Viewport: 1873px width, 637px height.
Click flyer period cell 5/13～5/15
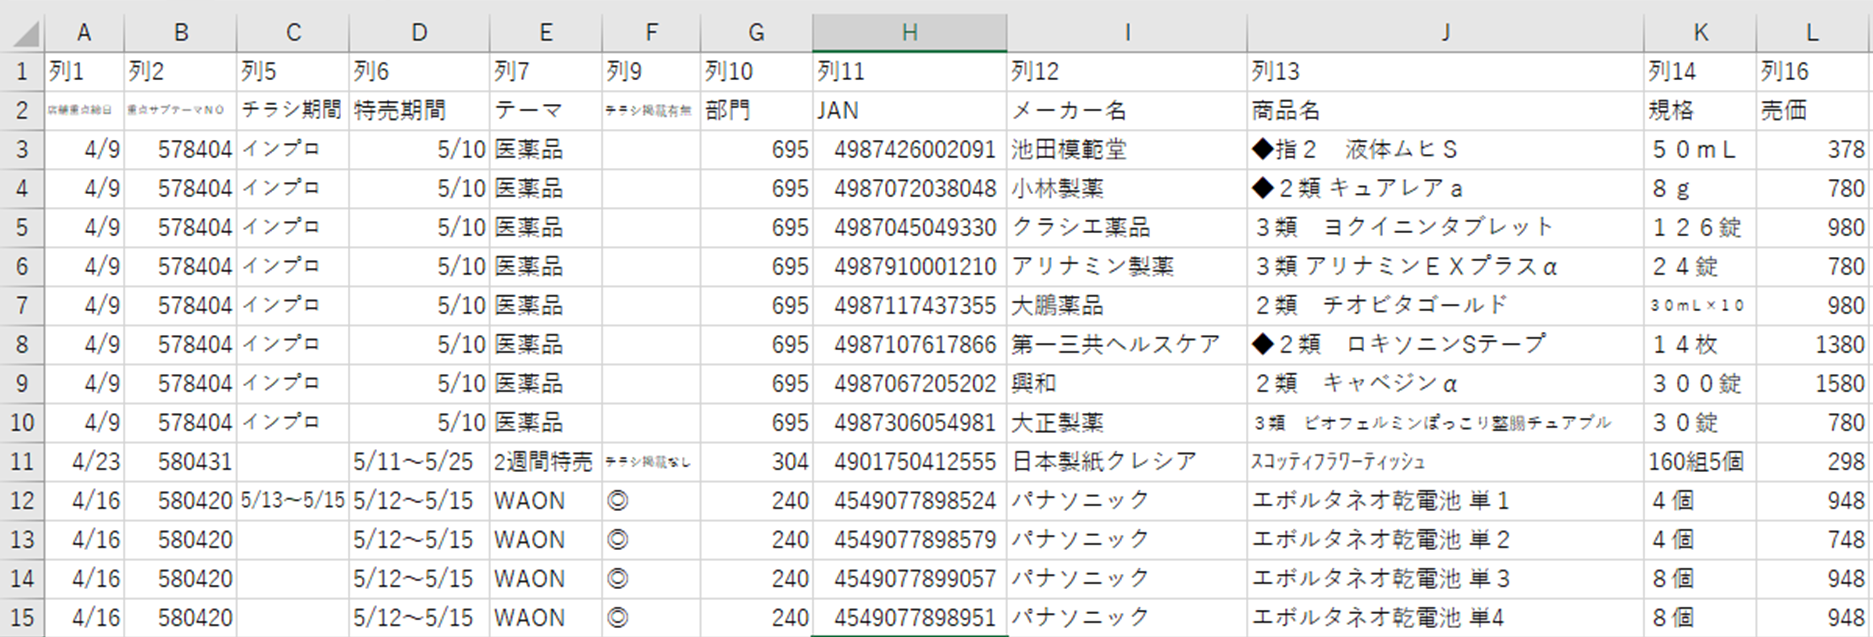[293, 500]
